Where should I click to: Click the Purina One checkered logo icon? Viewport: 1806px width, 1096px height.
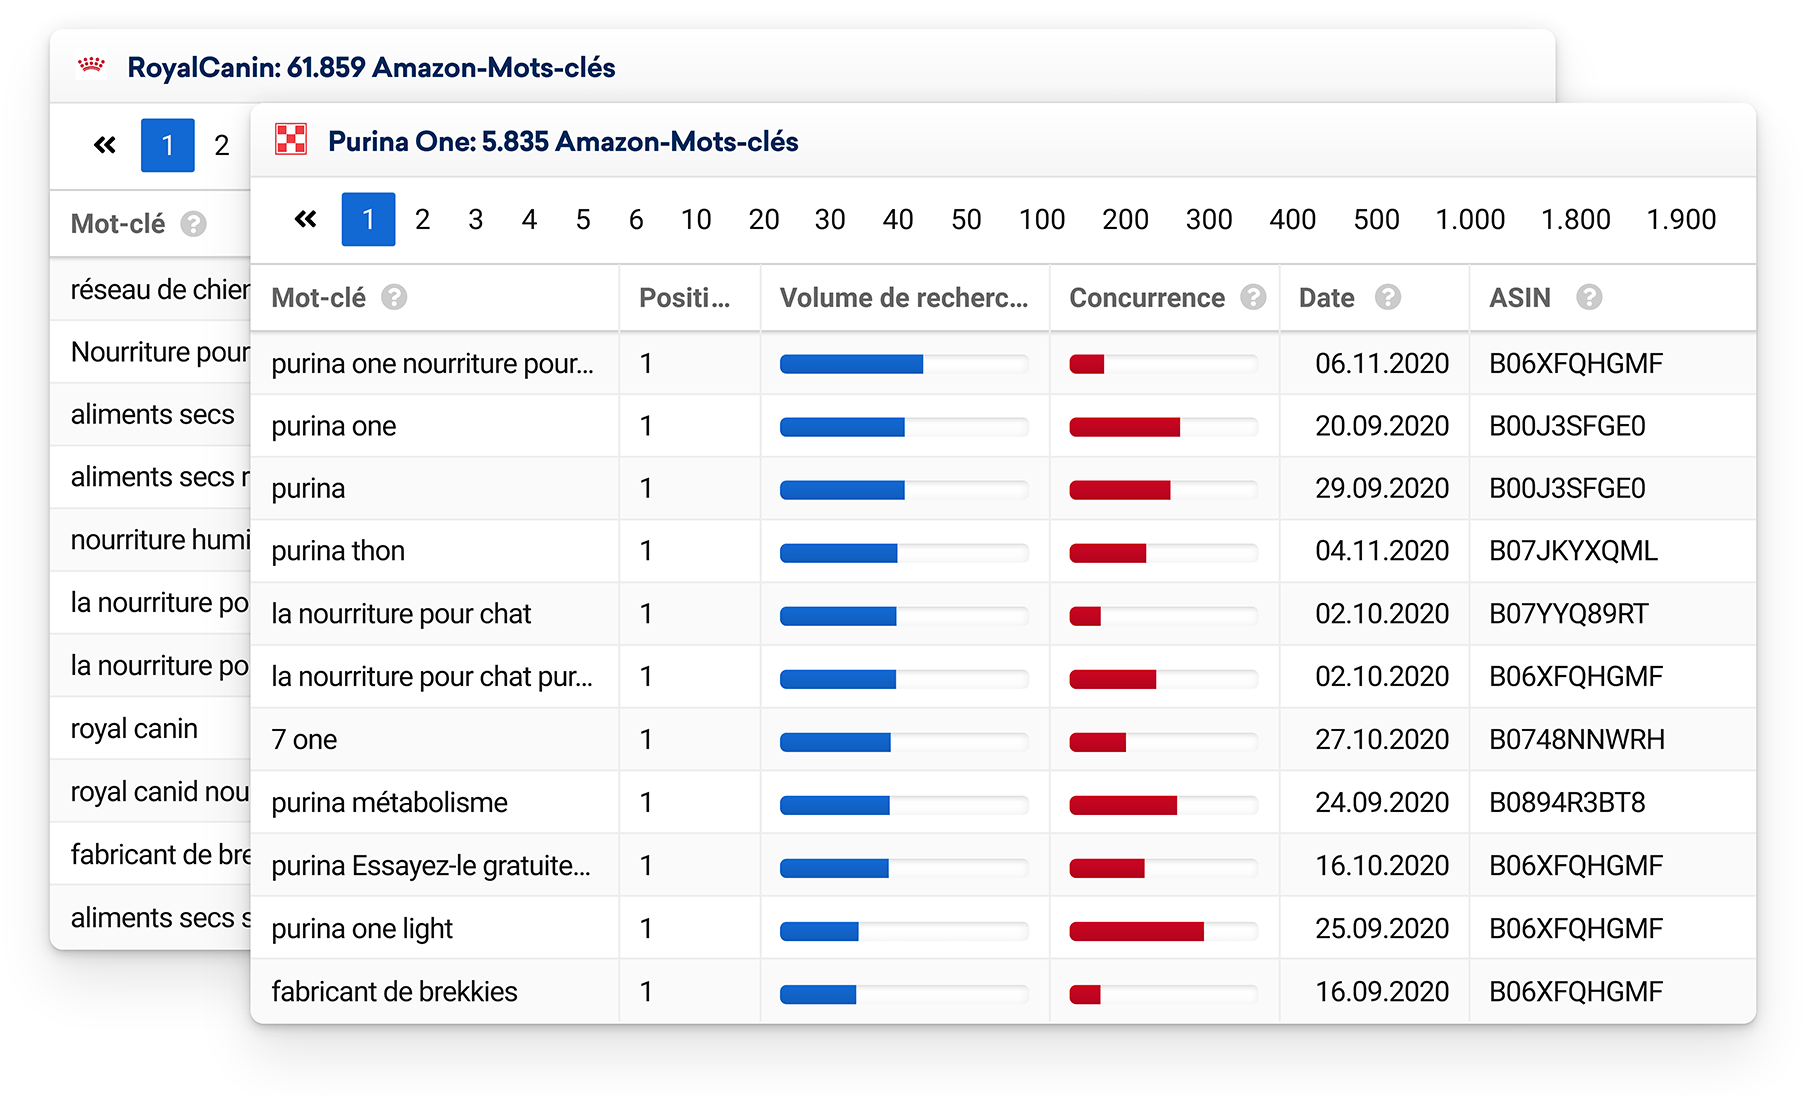291,140
